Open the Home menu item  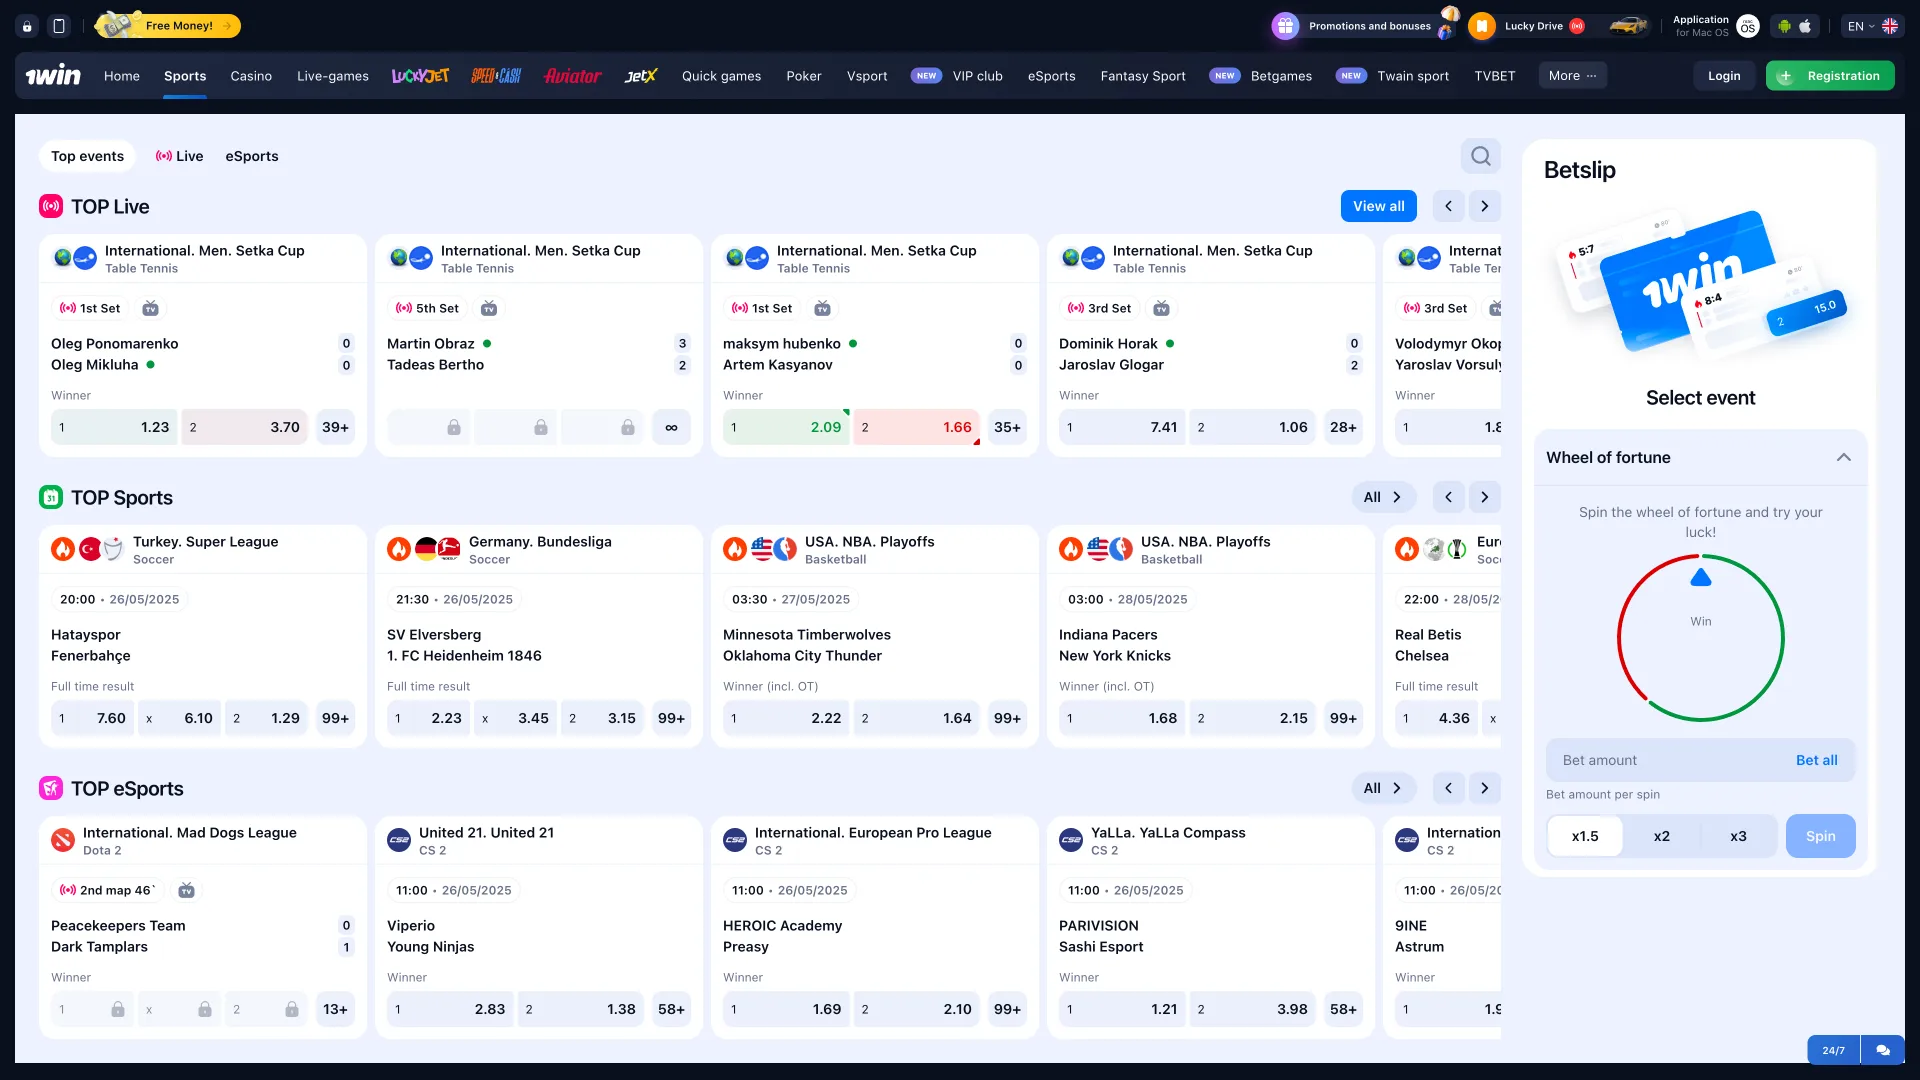pyautogui.click(x=122, y=76)
